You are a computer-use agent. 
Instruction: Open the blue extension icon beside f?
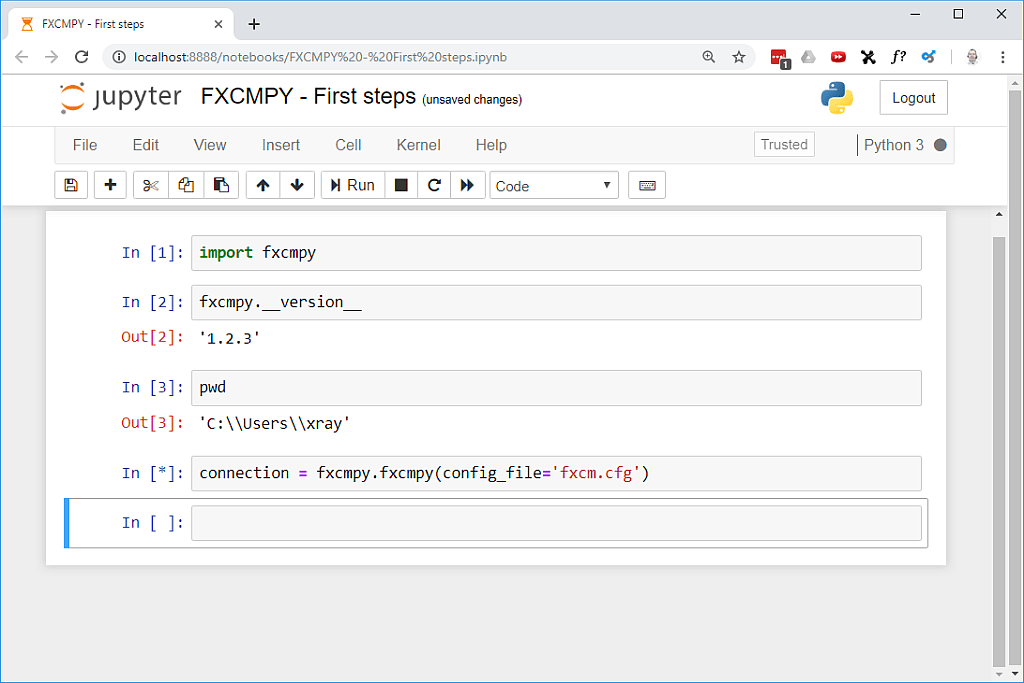[x=928, y=57]
